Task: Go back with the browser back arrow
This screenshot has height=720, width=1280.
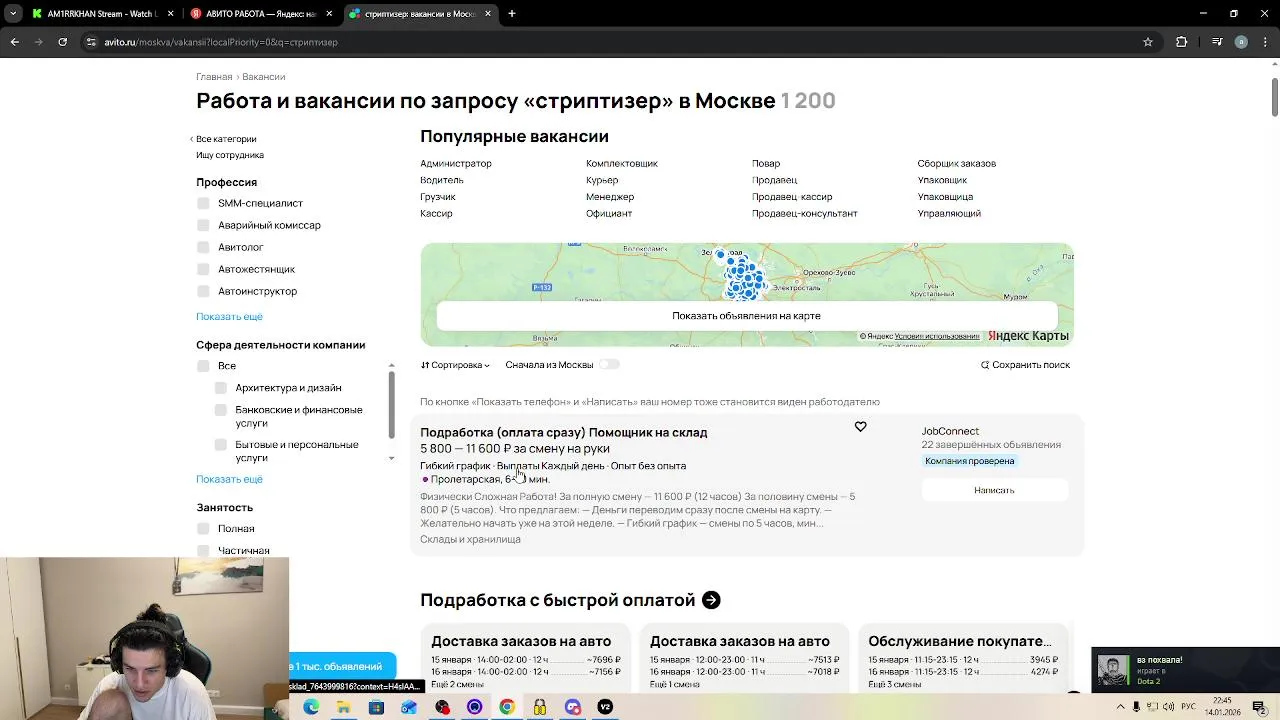Action: 14,42
